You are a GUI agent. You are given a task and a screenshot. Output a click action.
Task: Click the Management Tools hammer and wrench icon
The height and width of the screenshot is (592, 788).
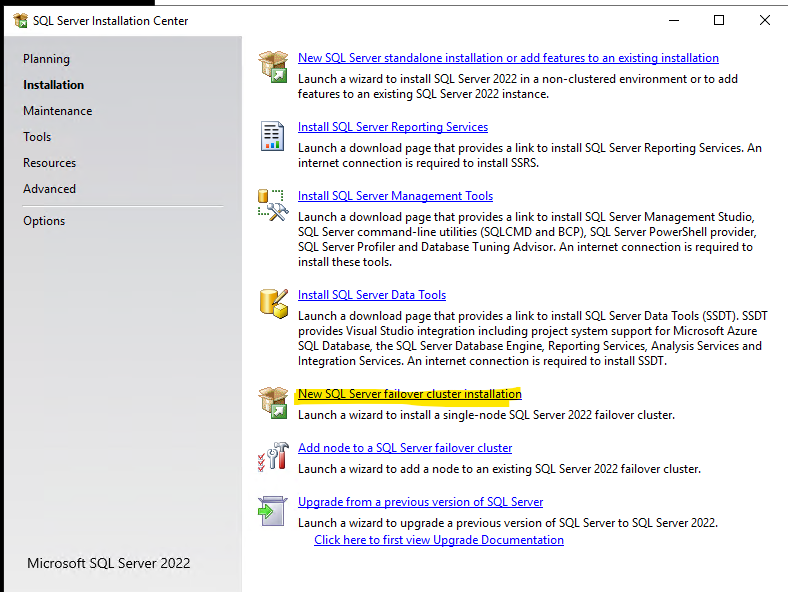tap(273, 205)
